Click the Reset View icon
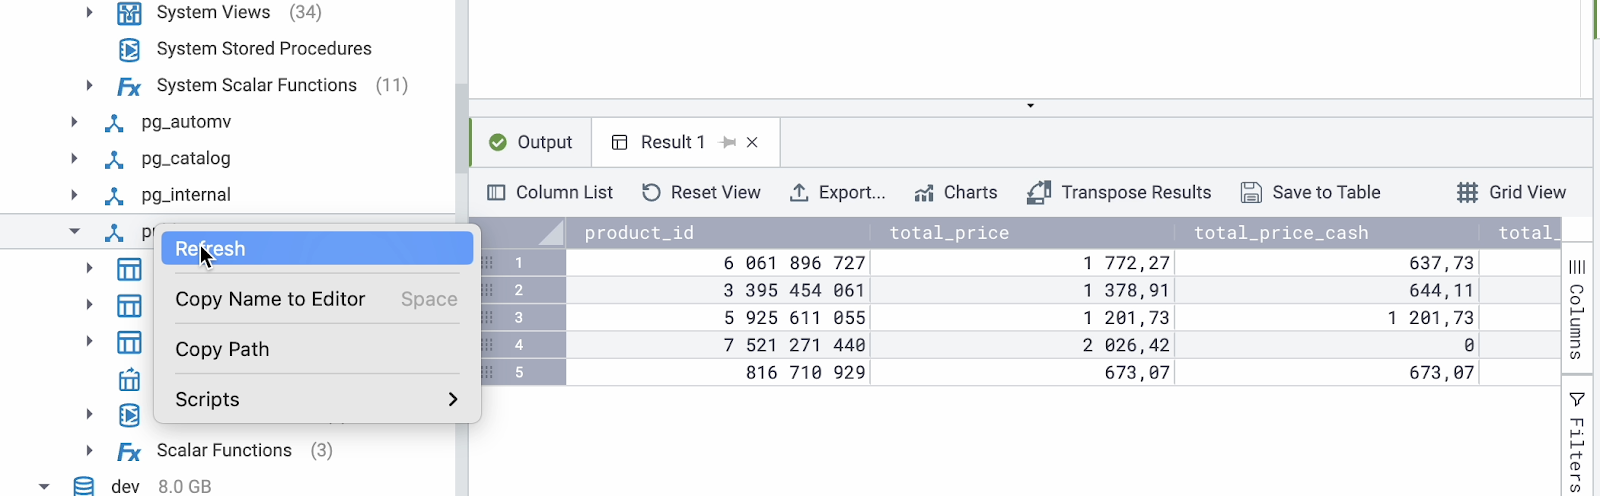 pos(652,193)
